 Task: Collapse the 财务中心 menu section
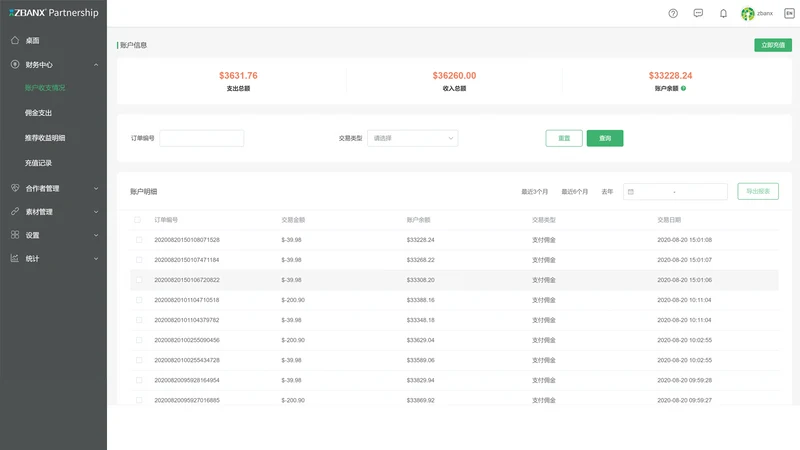(x=96, y=65)
